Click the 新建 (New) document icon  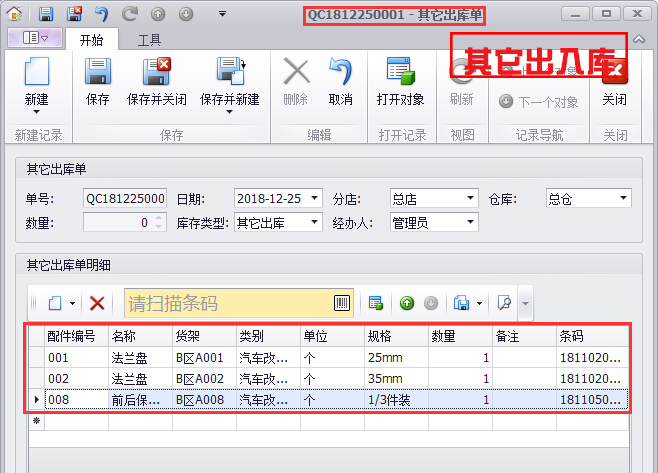36,75
